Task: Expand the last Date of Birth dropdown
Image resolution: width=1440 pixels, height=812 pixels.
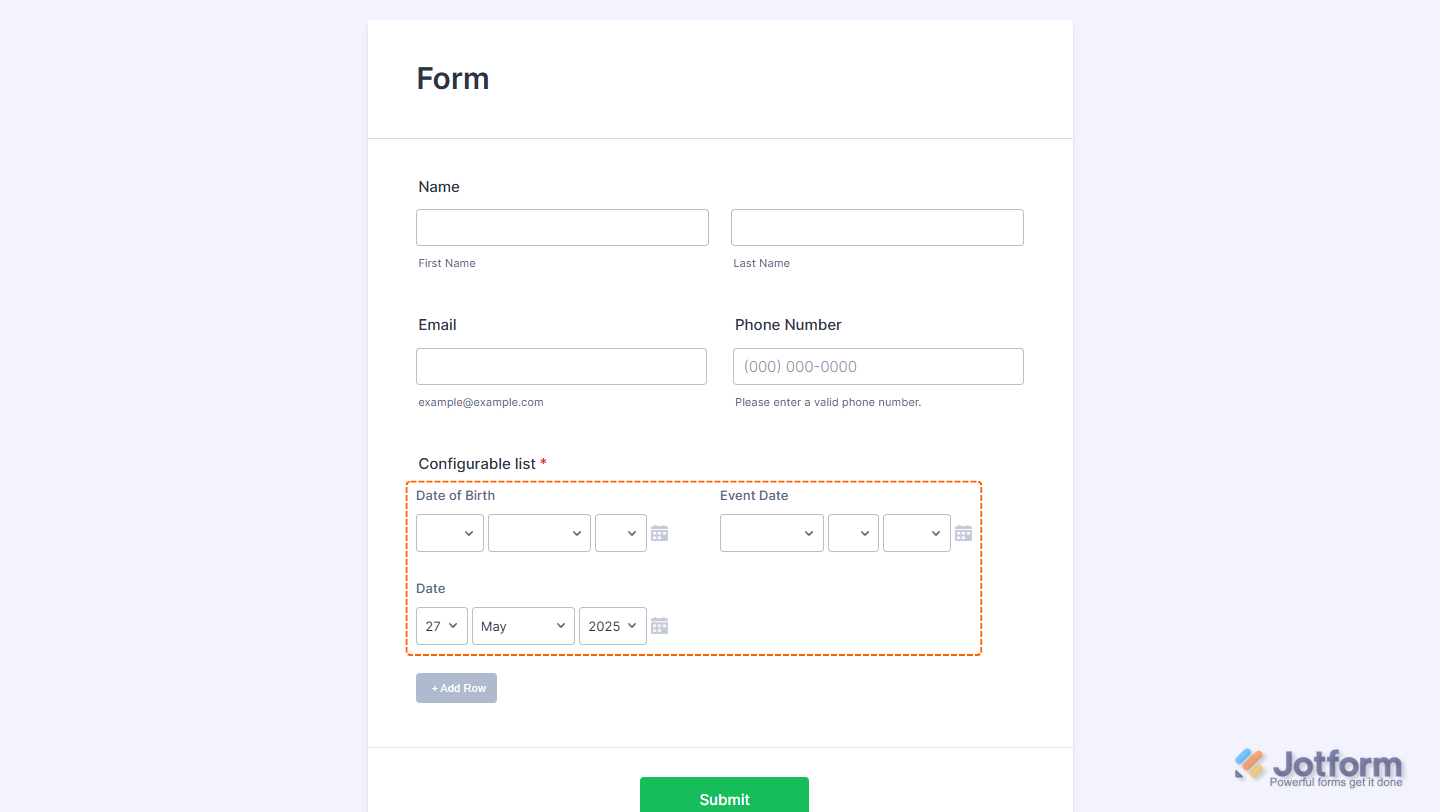Action: (x=620, y=533)
